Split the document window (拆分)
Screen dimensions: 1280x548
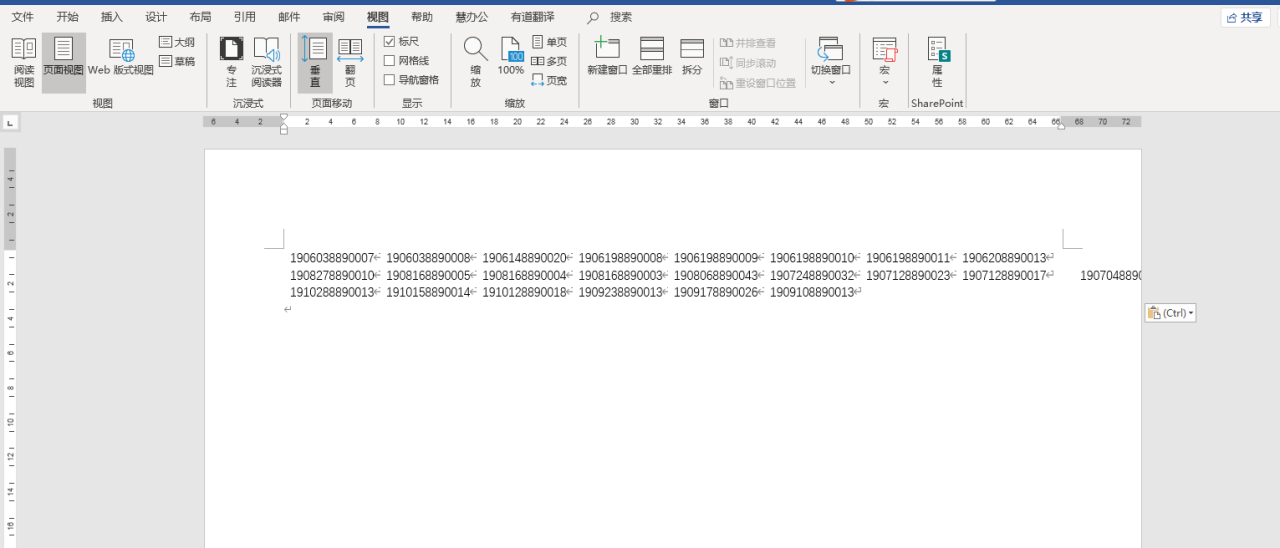(692, 57)
